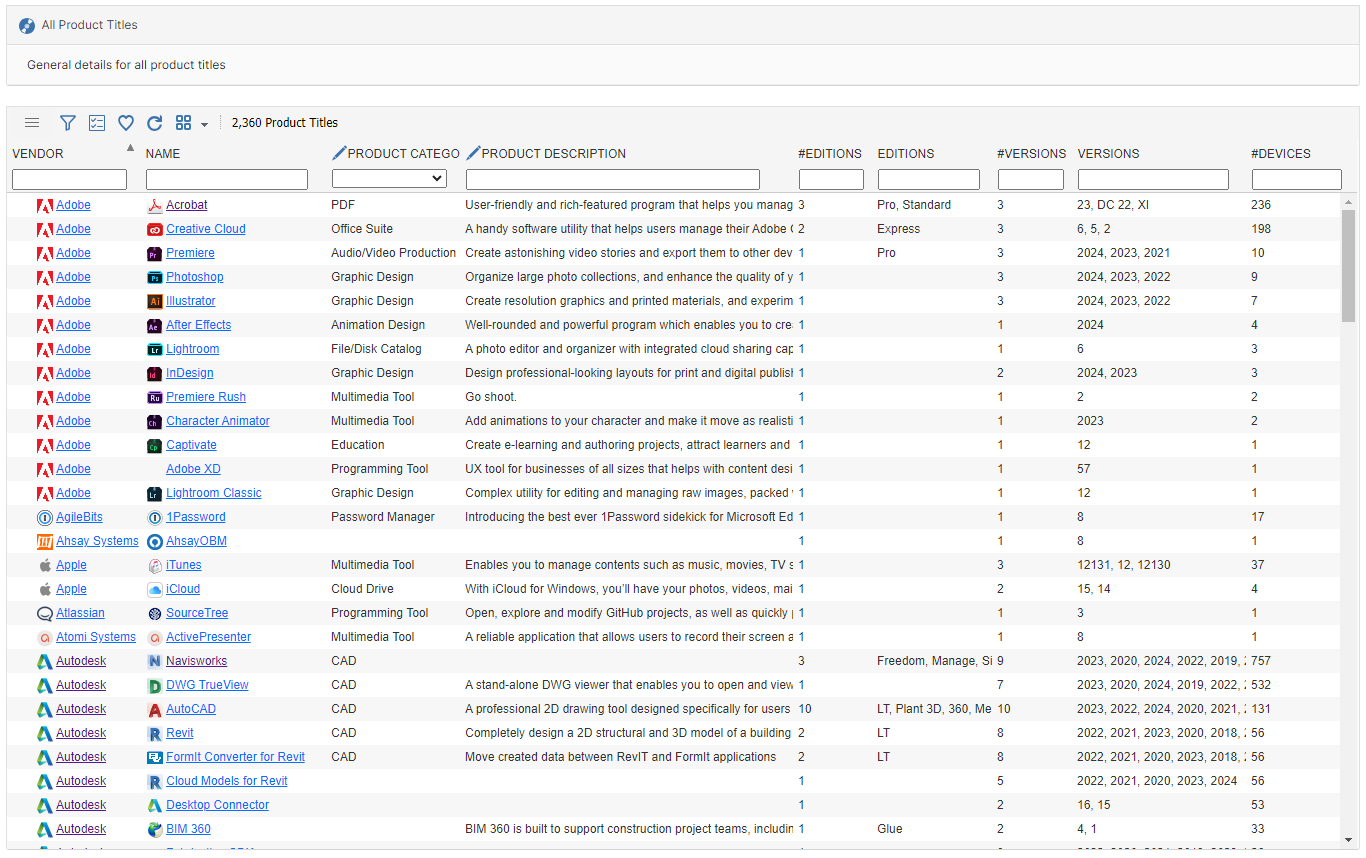The height and width of the screenshot is (858, 1366).
Task: Click the Product Description filter input field
Action: (613, 180)
